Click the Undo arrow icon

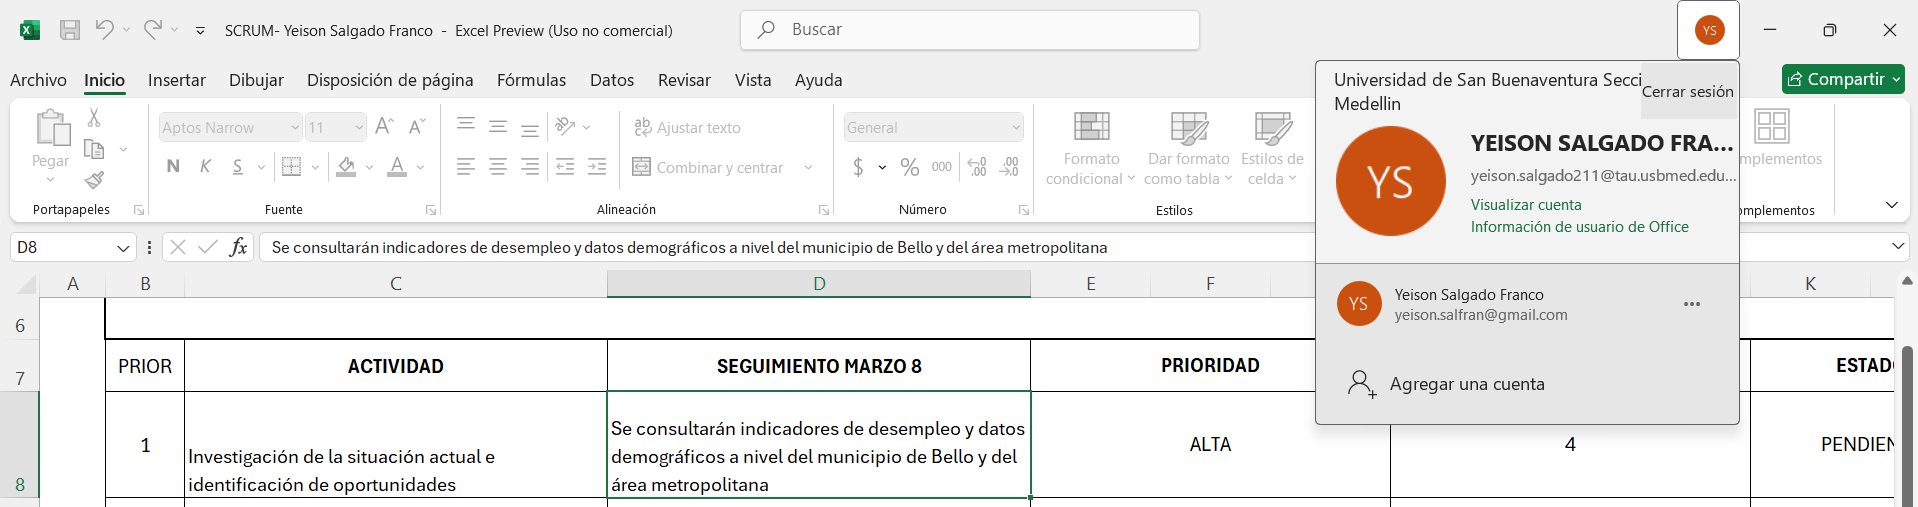click(104, 30)
